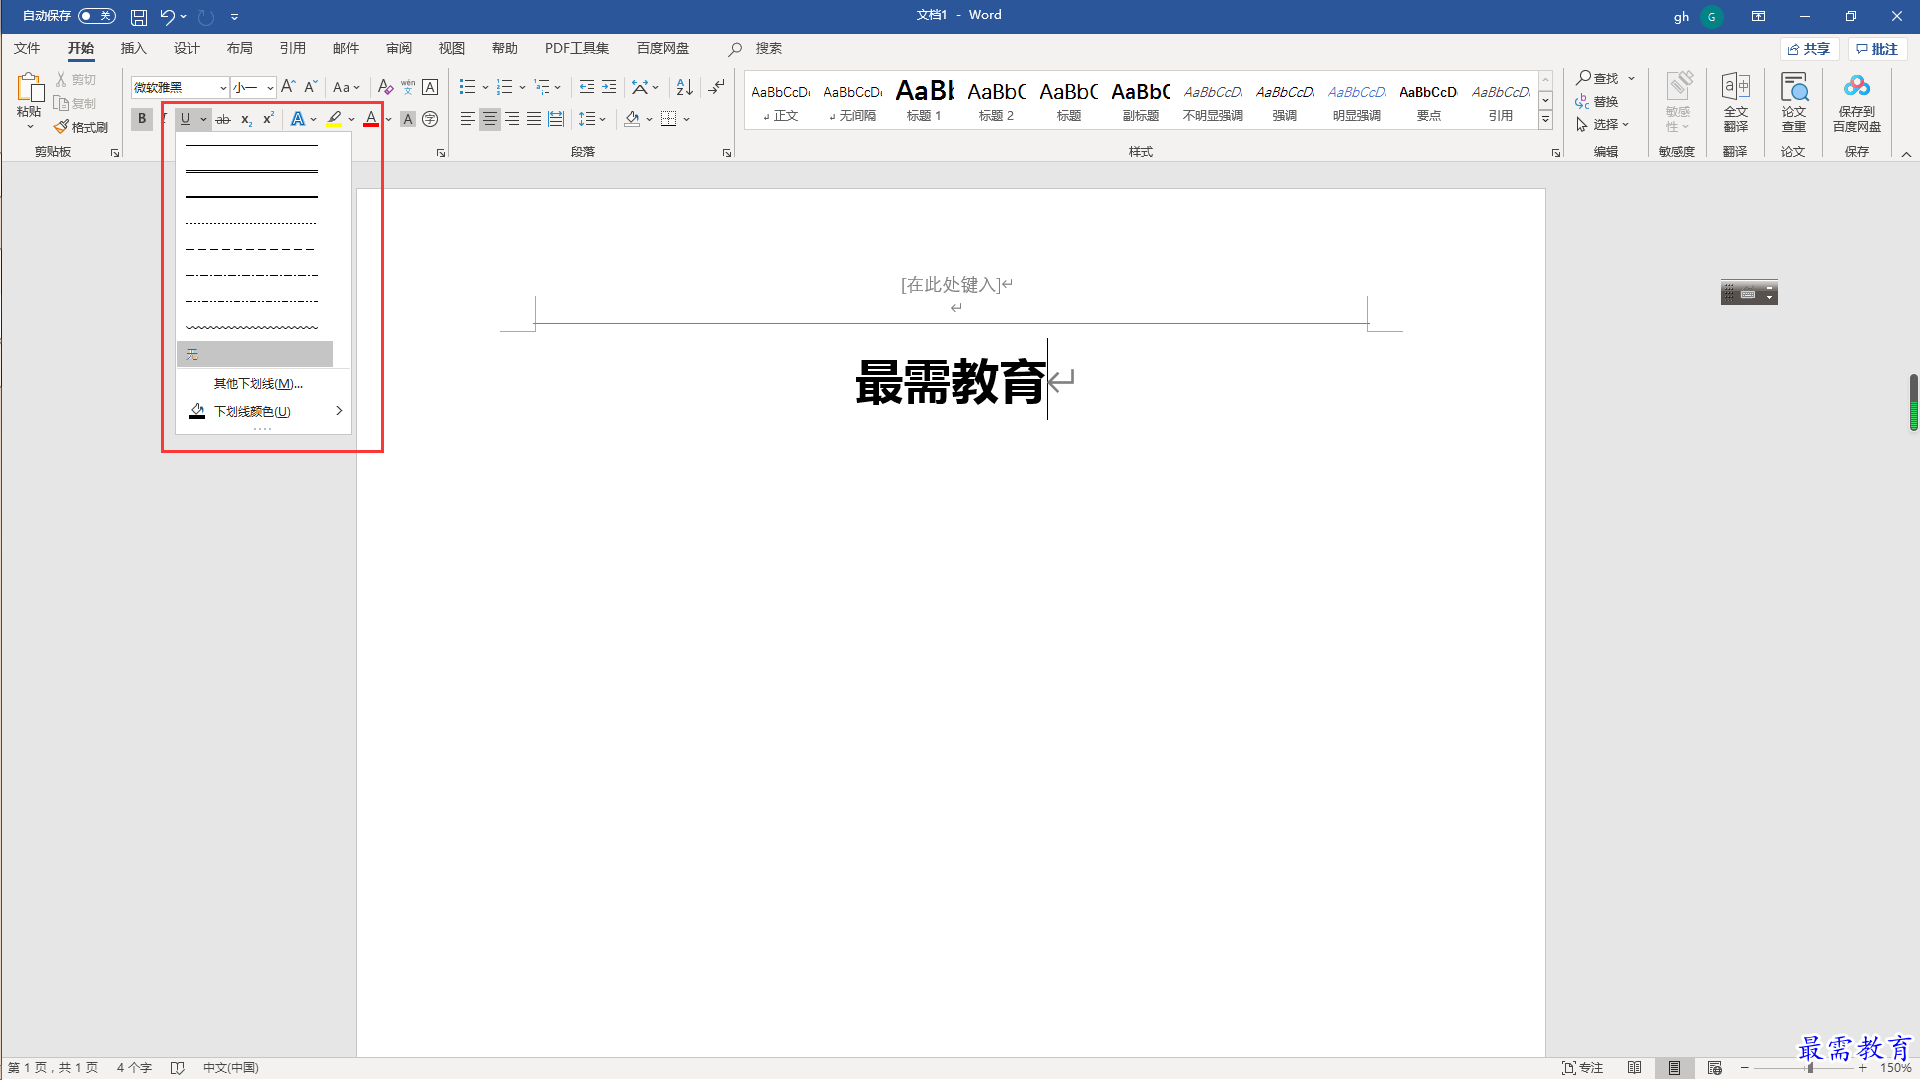Align text right
Image resolution: width=1920 pixels, height=1080 pixels.
[x=512, y=119]
